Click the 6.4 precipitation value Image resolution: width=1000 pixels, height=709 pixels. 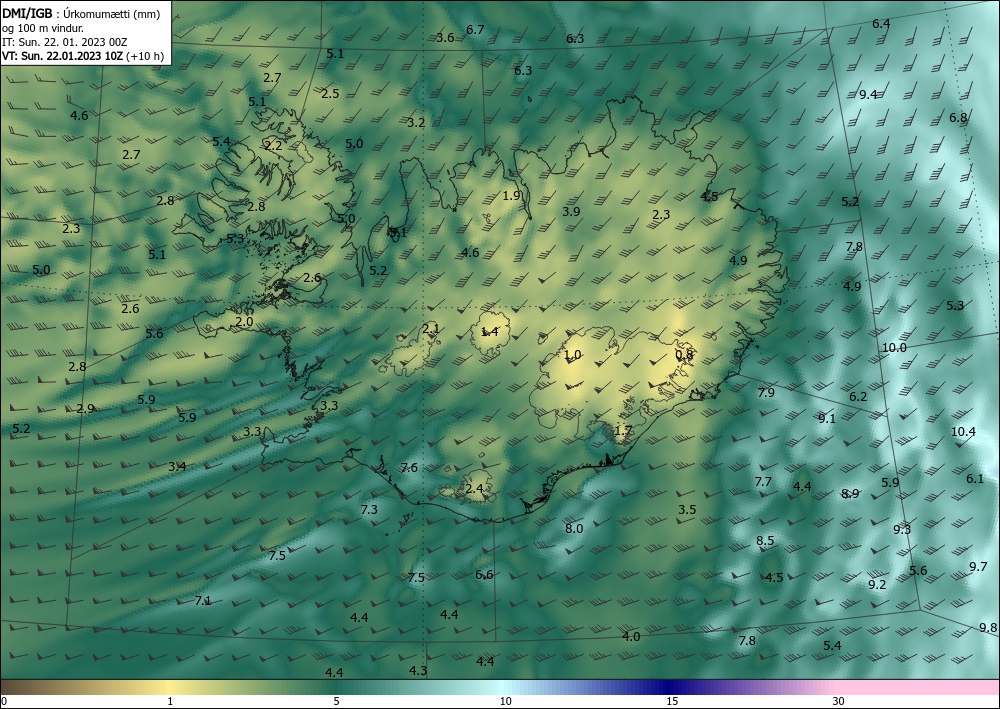(881, 24)
